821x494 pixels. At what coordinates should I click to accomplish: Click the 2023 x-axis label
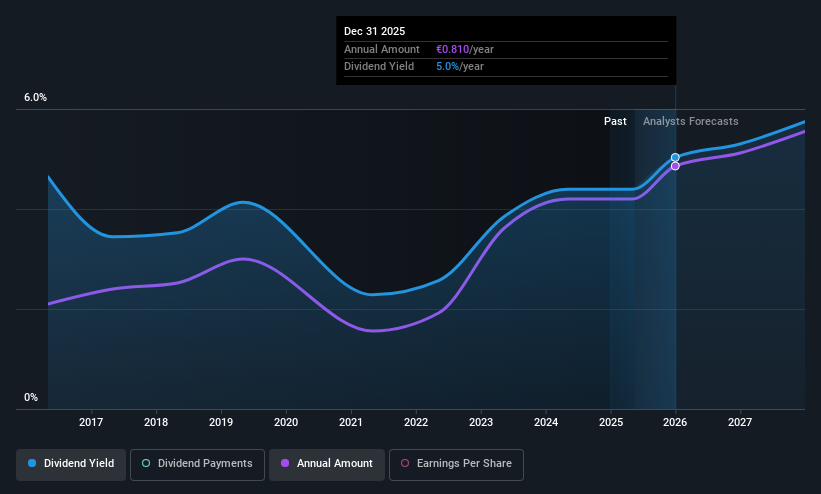tap(480, 423)
